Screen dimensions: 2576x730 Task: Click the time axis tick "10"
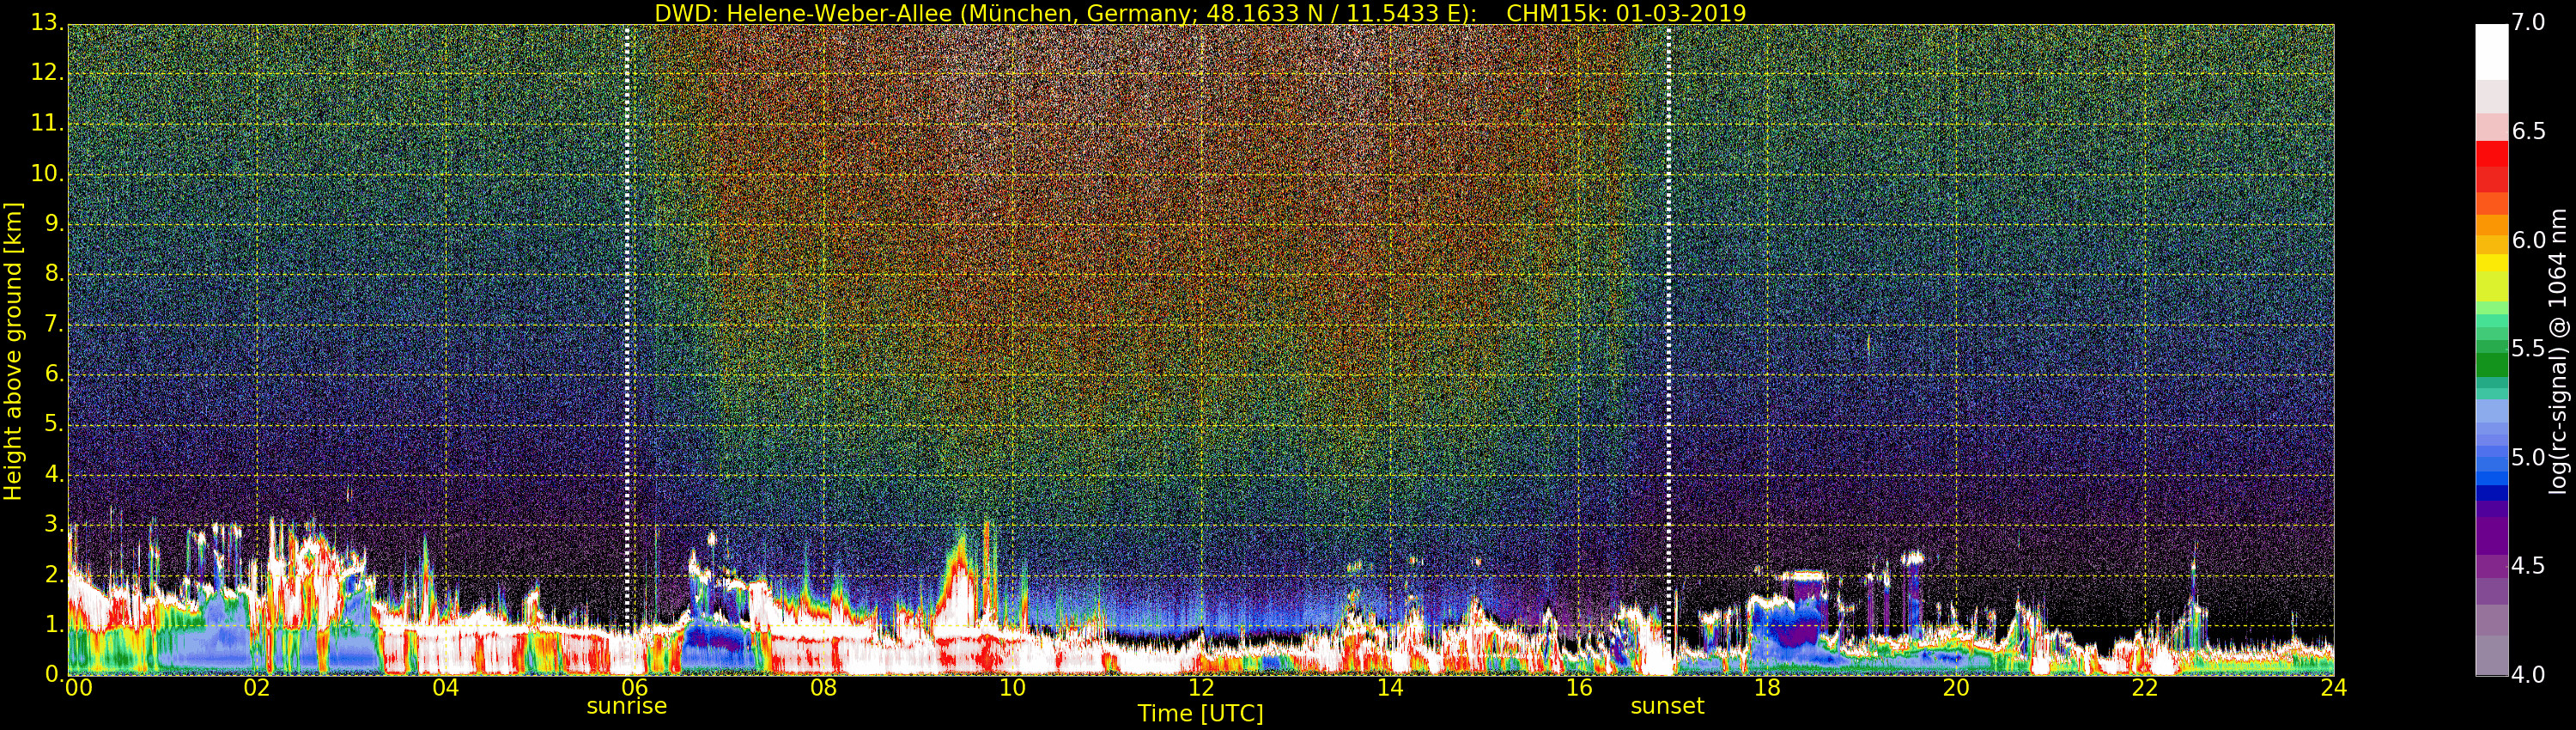1012,688
